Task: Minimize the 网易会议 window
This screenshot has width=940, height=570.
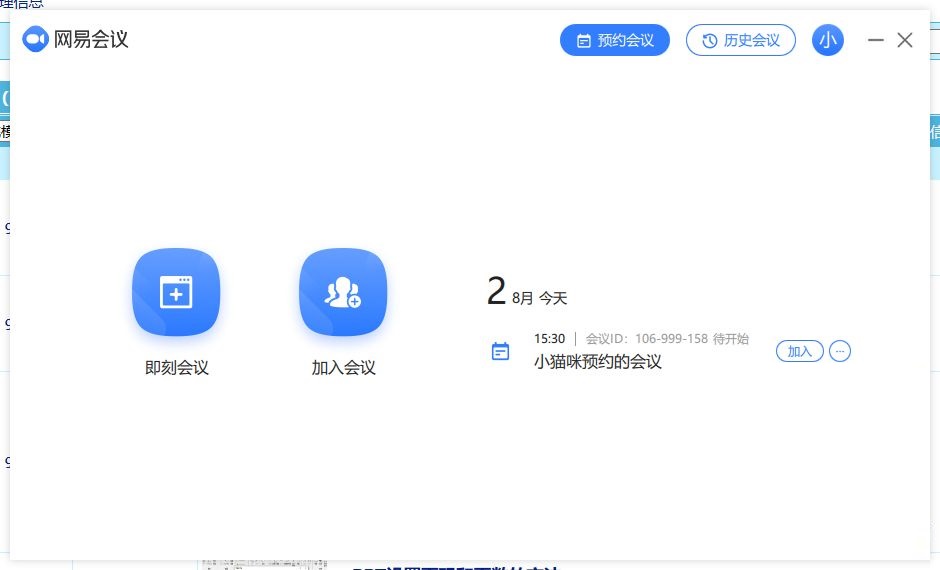Action: click(876, 40)
